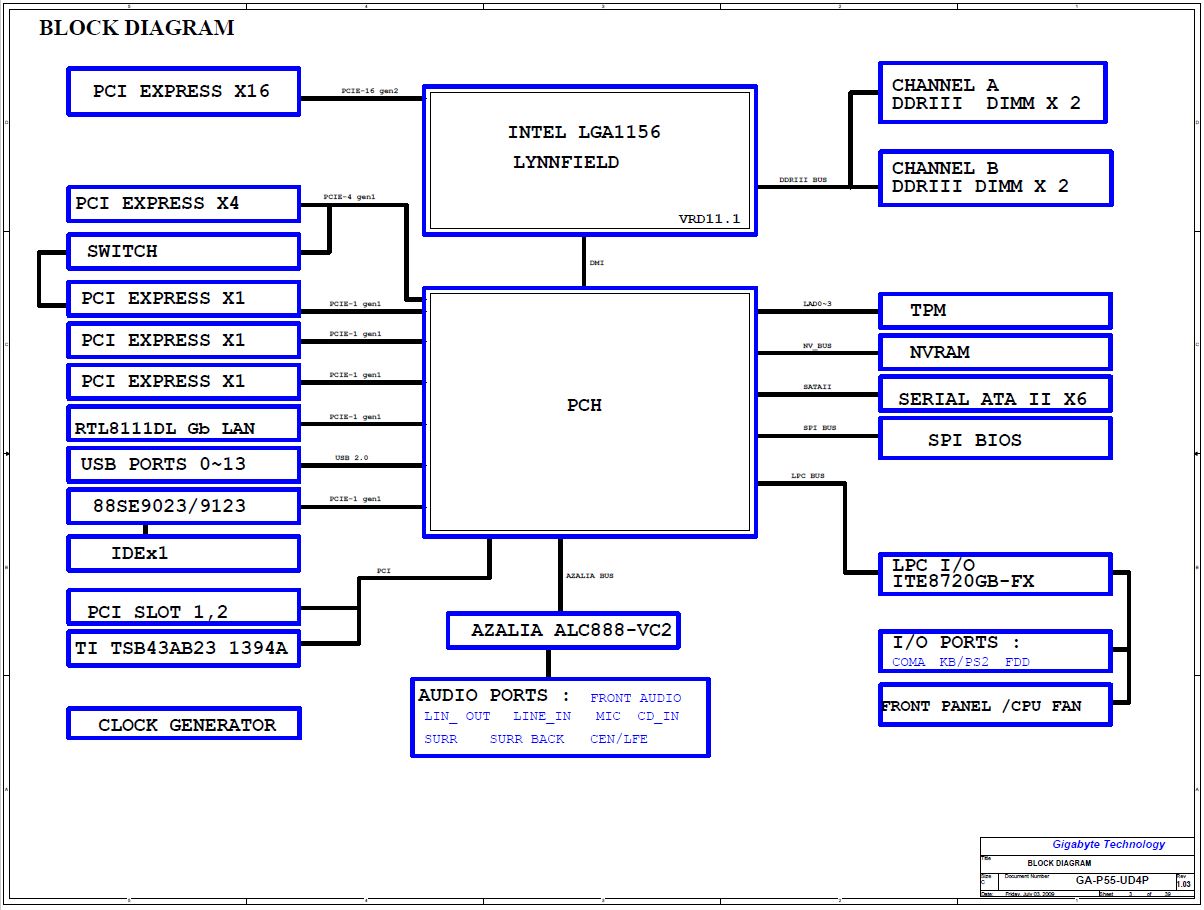The height and width of the screenshot is (910, 1204).
Task: Click the SURR BACK audio label
Action: tap(527, 739)
